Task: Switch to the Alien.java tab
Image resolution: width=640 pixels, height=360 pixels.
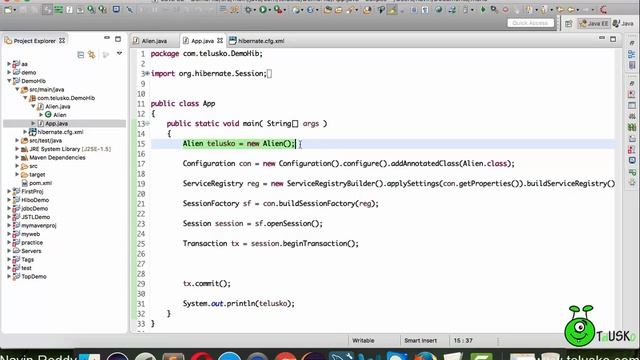Action: [x=154, y=41]
